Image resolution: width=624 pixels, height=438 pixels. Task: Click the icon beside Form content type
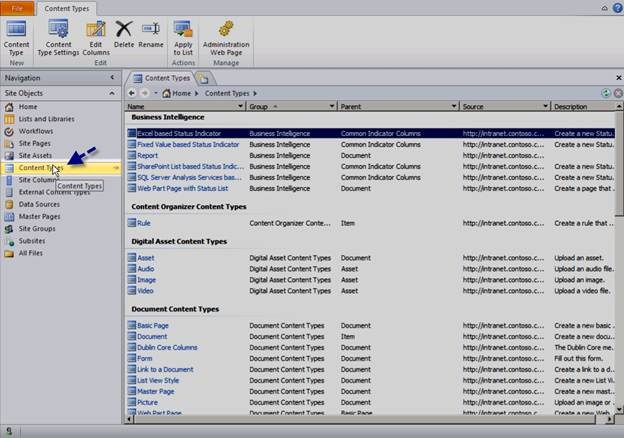pyautogui.click(x=132, y=358)
